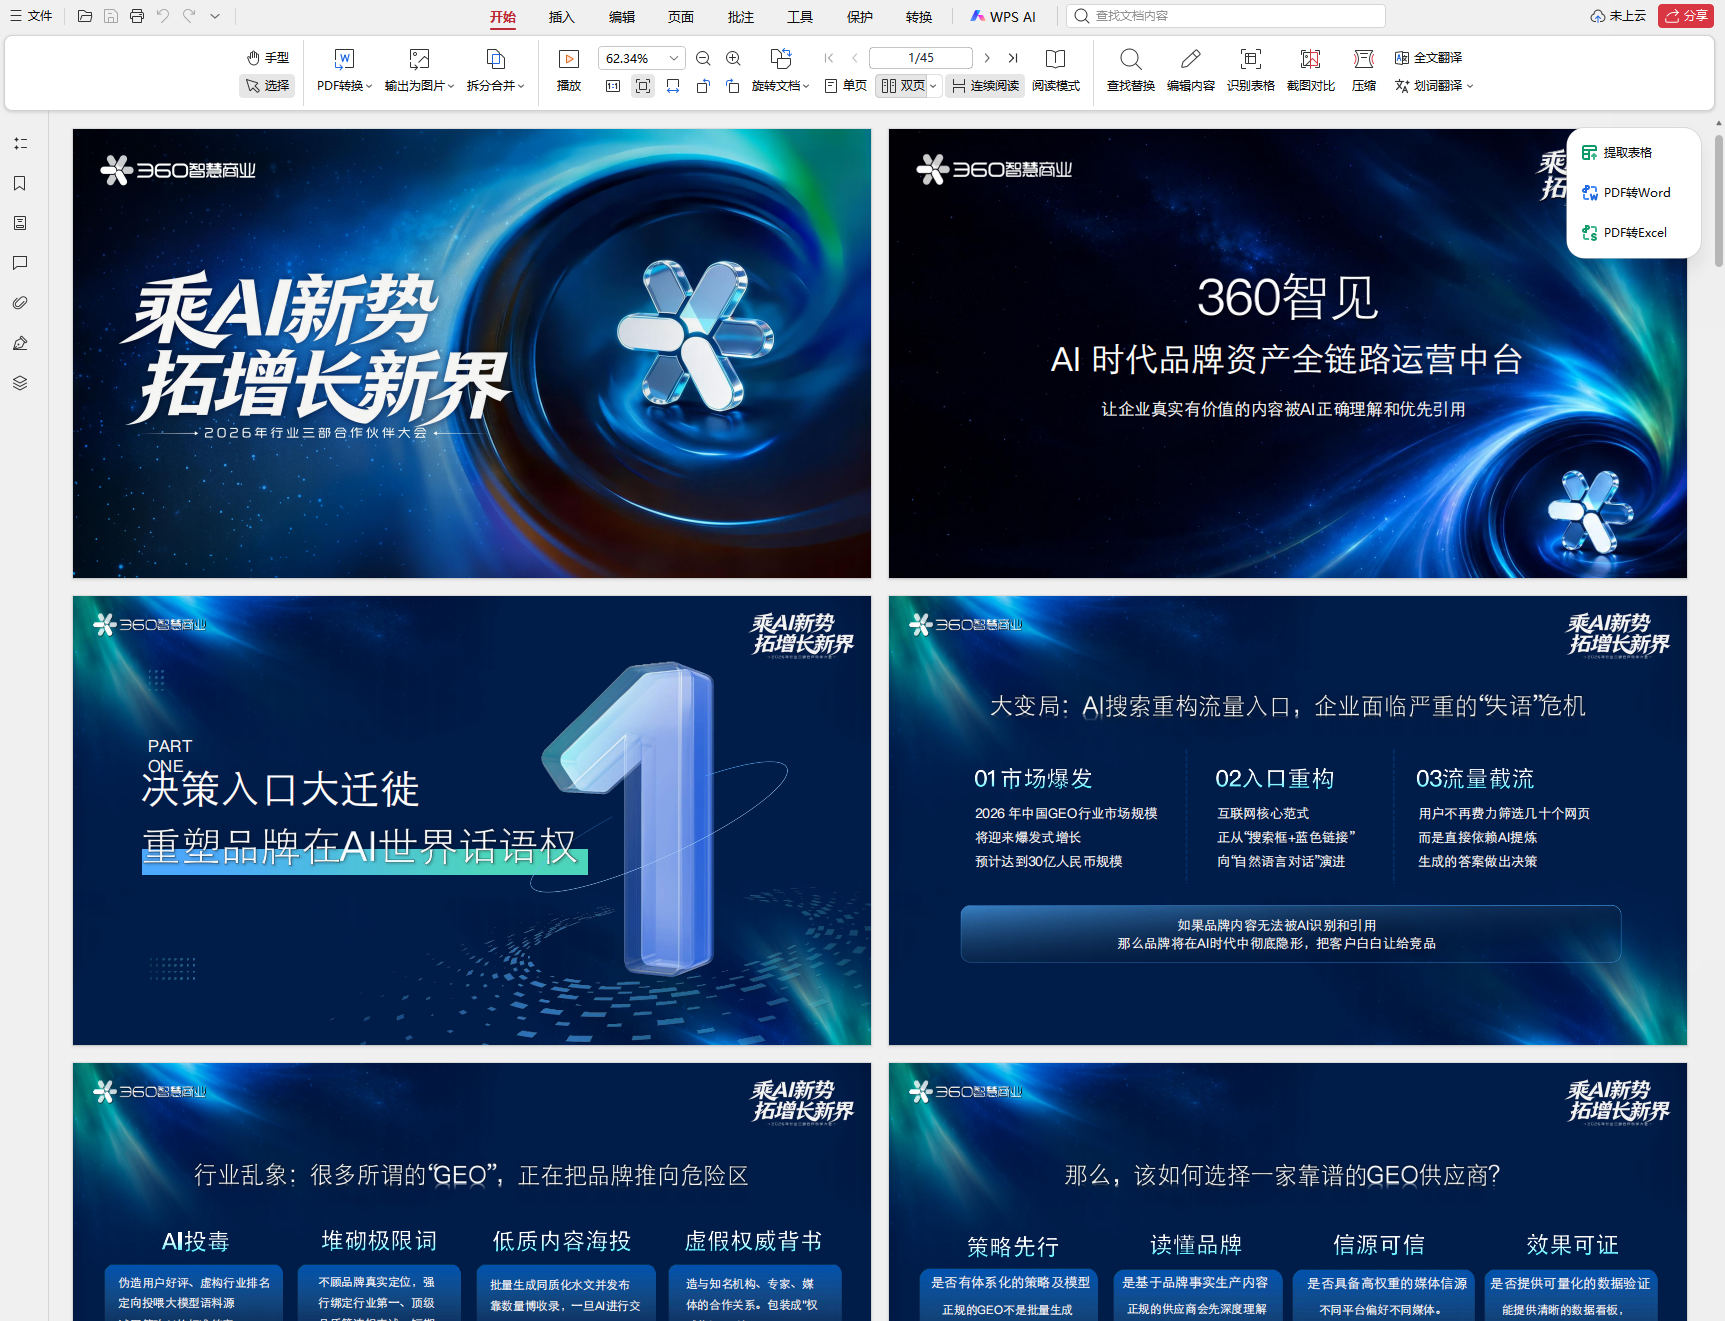The width and height of the screenshot is (1725, 1321).
Task: Open the 批注 tab
Action: point(741,17)
